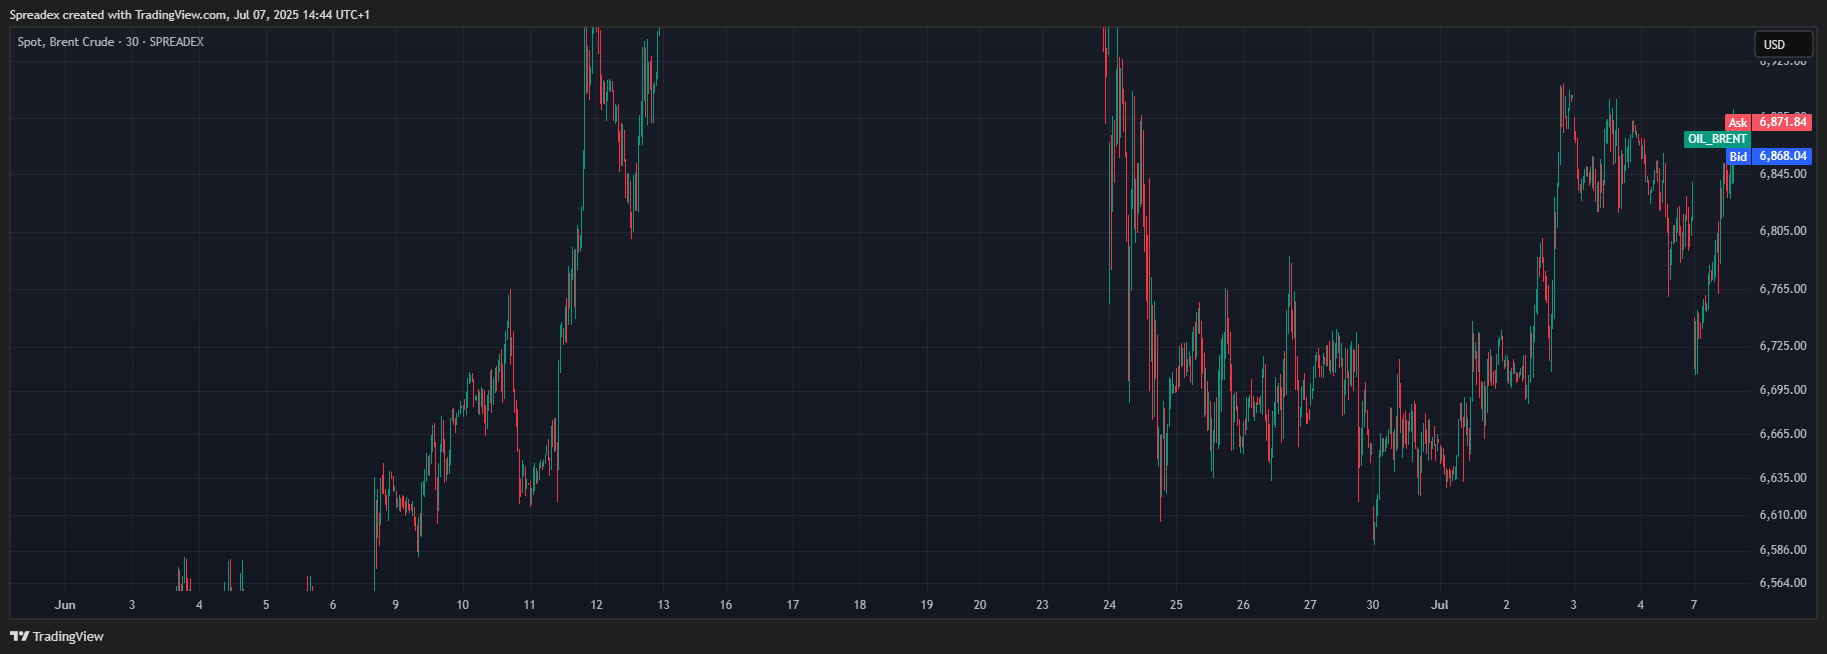Click date label 30 on time axis
Screen dimensions: 1827x654
[1373, 605]
